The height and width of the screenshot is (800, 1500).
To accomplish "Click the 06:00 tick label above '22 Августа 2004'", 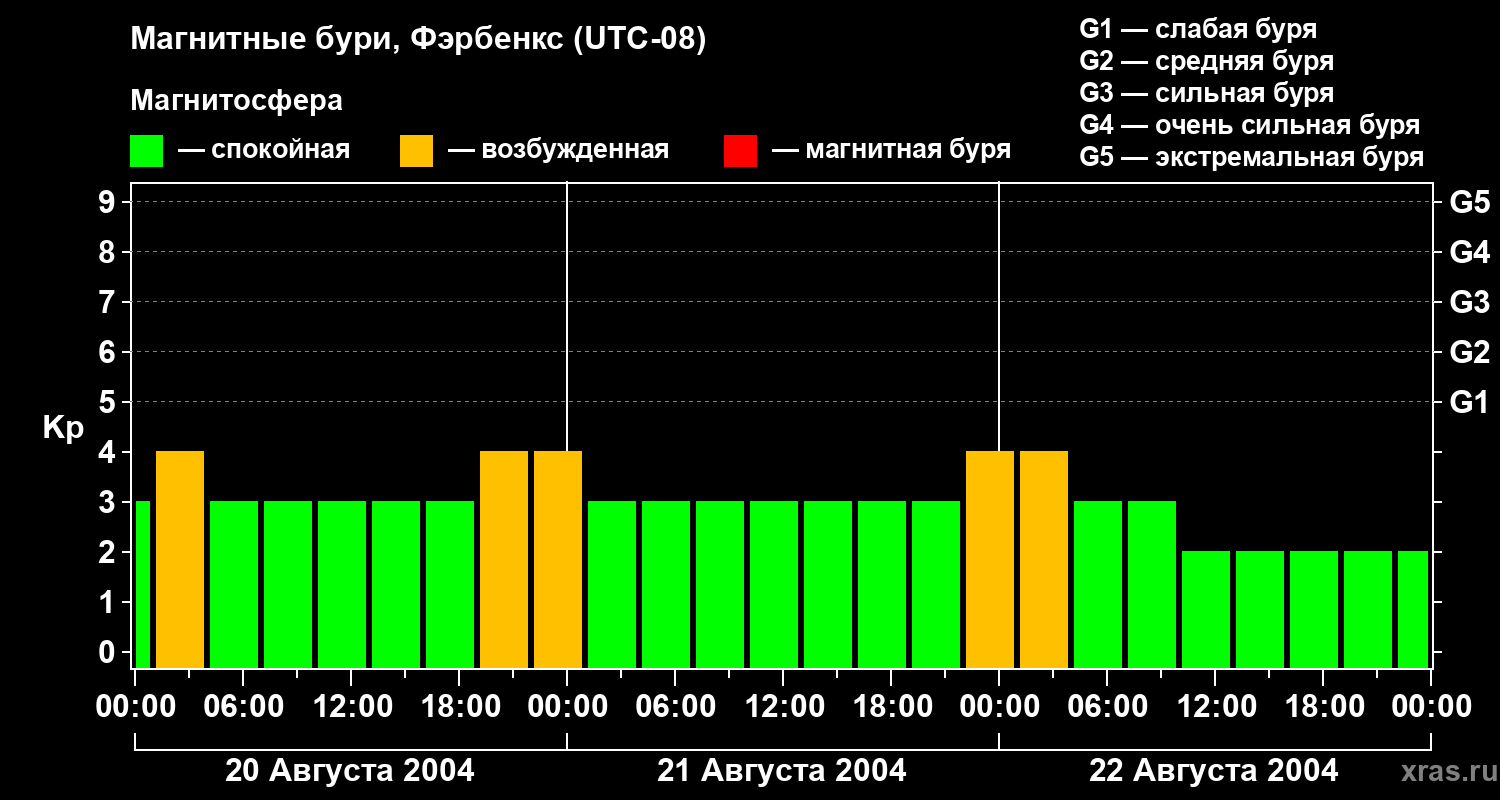I will (1107, 707).
